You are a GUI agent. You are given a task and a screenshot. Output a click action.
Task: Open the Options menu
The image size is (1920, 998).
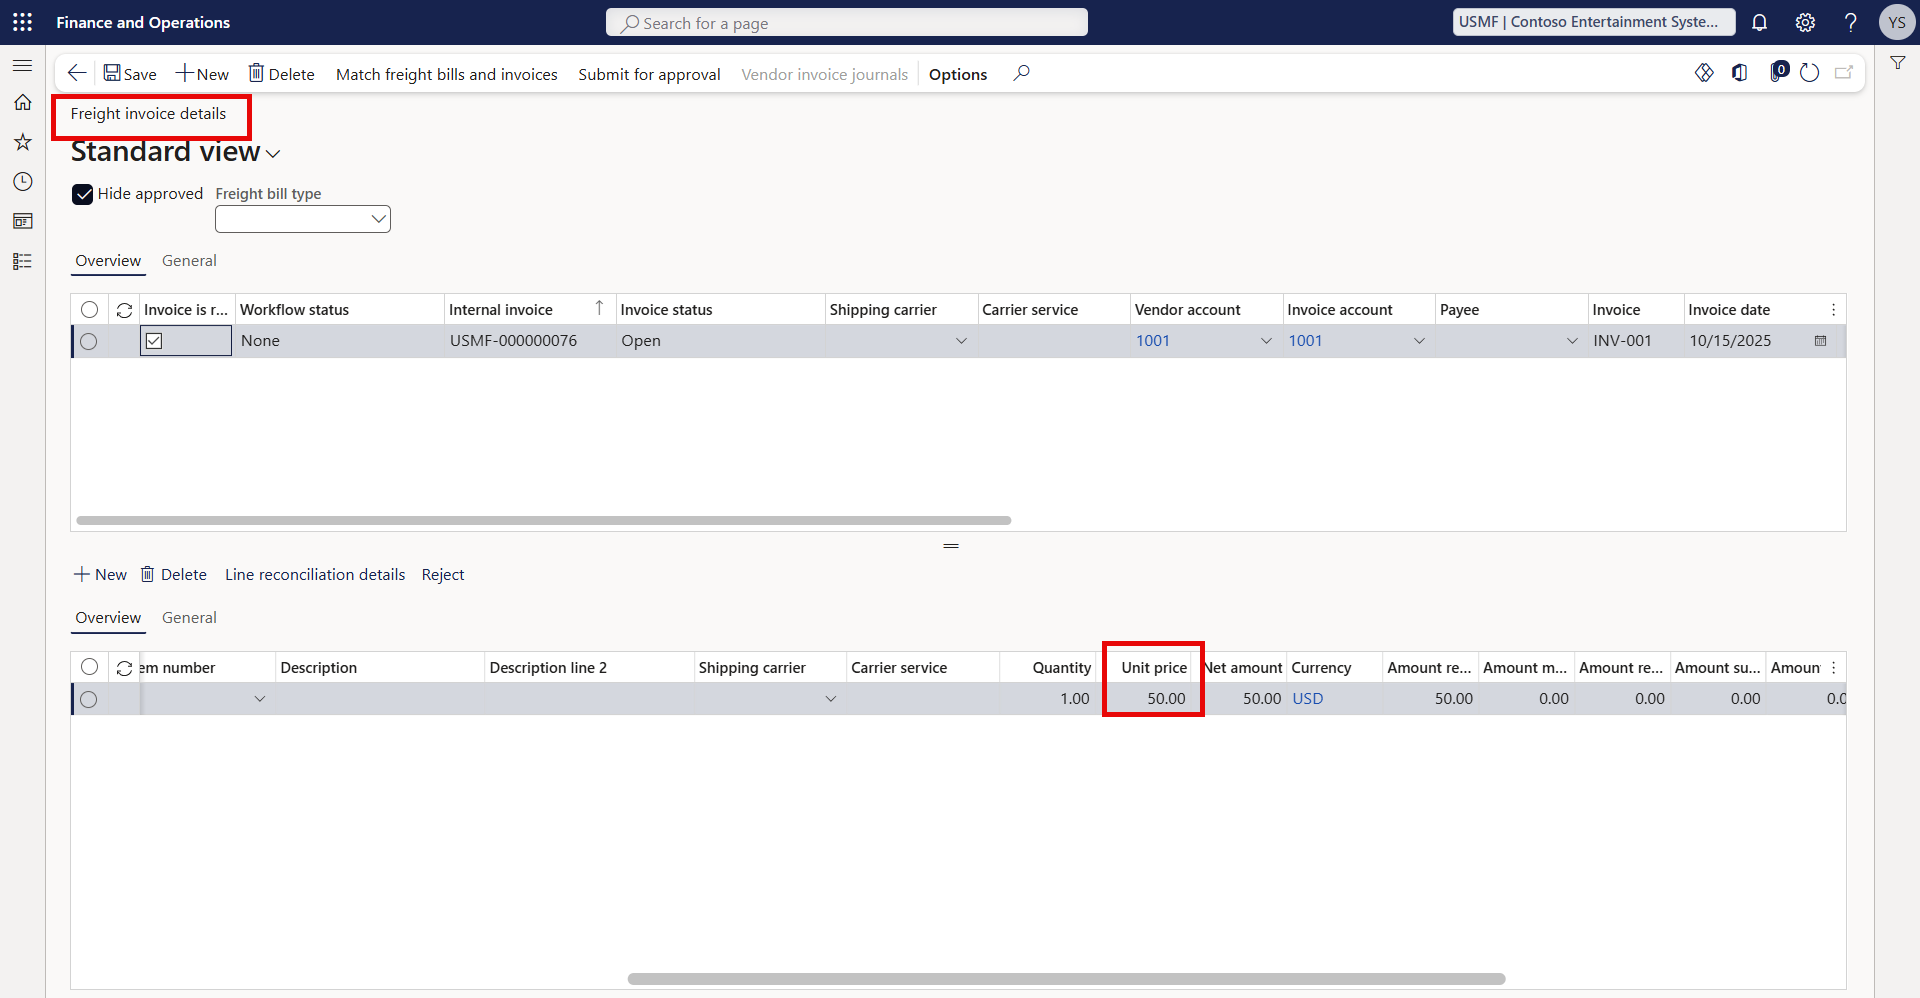[x=957, y=74]
